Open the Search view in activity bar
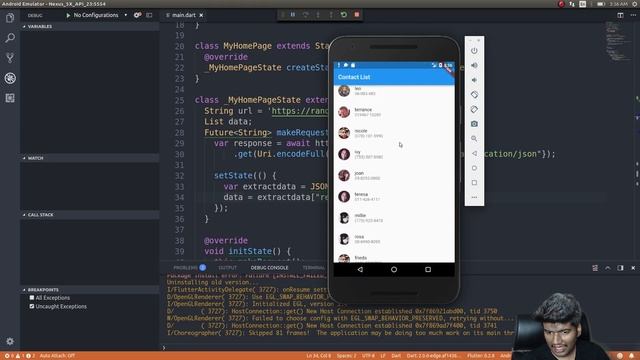The width and height of the screenshot is (640, 360). [10, 38]
